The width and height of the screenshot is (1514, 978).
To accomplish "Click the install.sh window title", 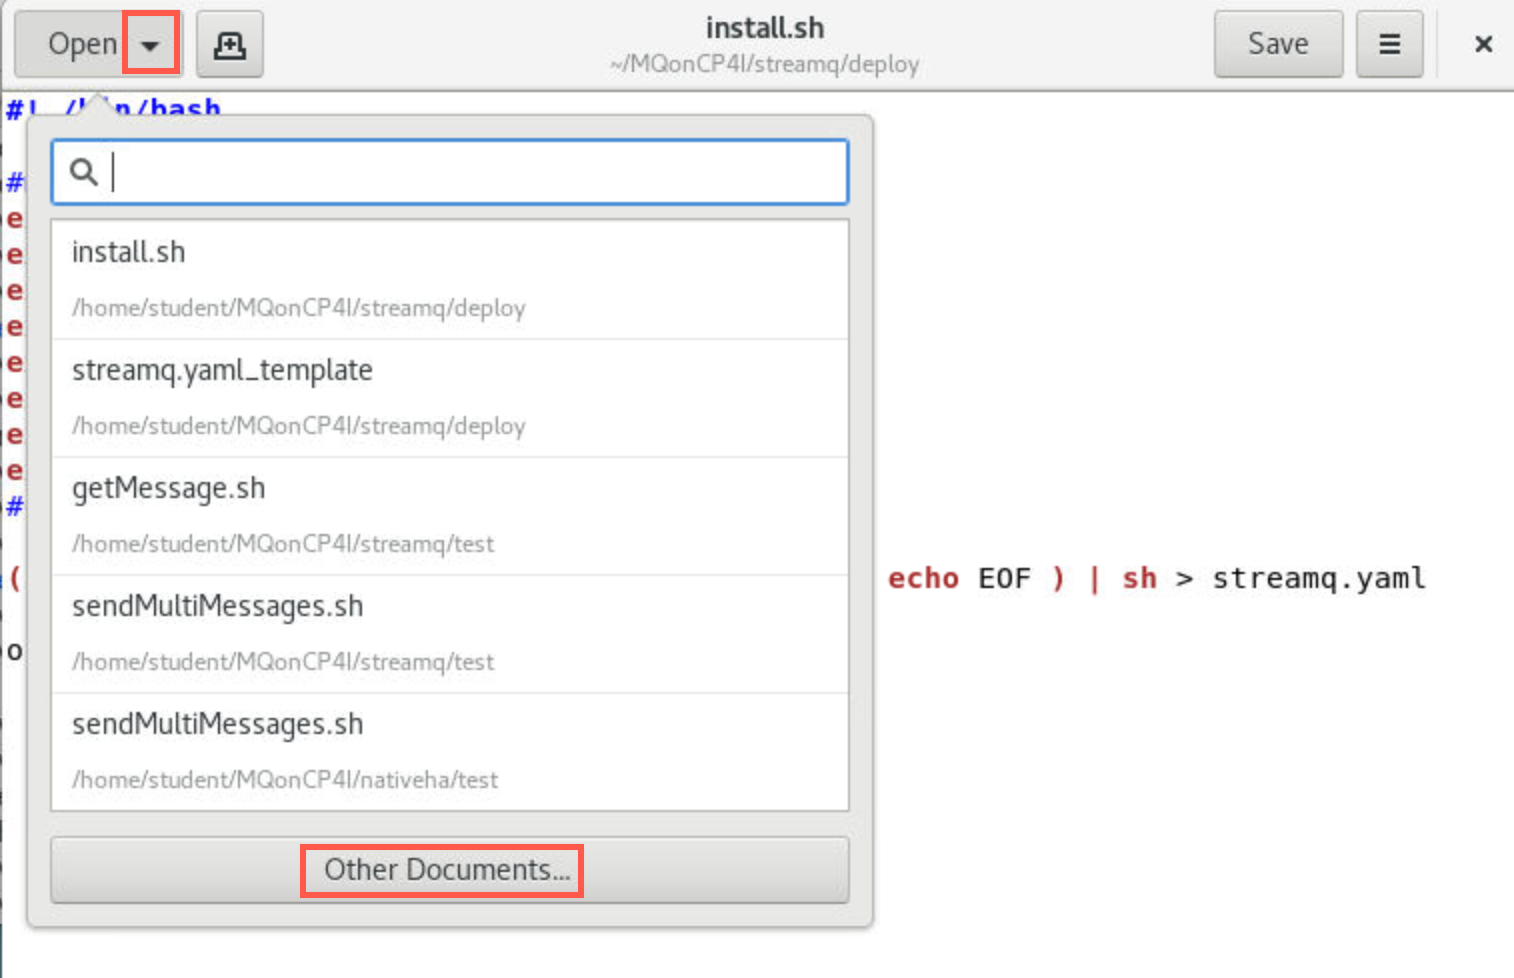I will [x=765, y=28].
